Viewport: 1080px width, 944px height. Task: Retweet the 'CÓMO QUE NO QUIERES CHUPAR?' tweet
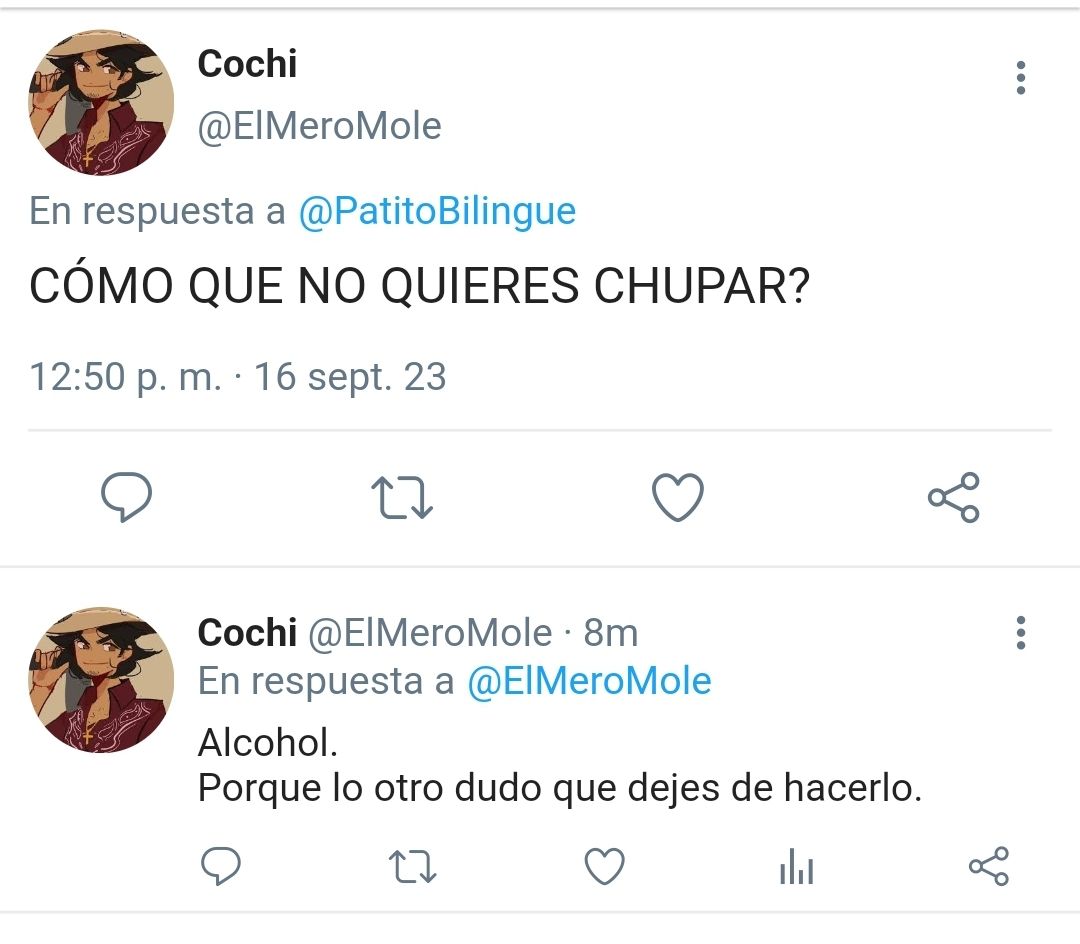[x=402, y=498]
